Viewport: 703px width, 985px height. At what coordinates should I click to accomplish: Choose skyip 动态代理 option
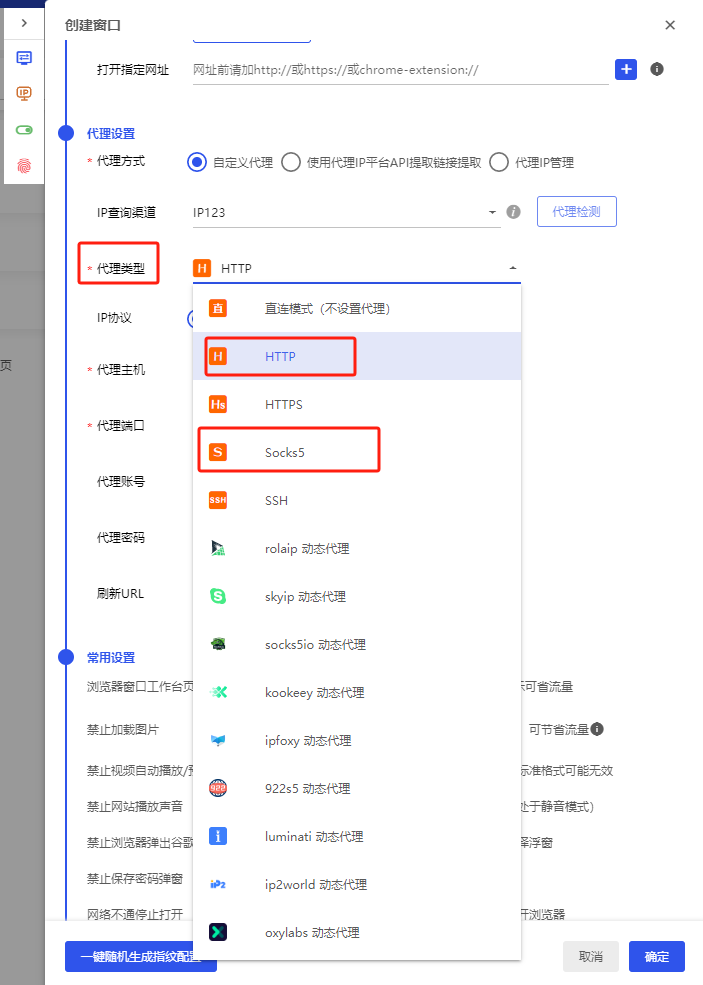(357, 597)
